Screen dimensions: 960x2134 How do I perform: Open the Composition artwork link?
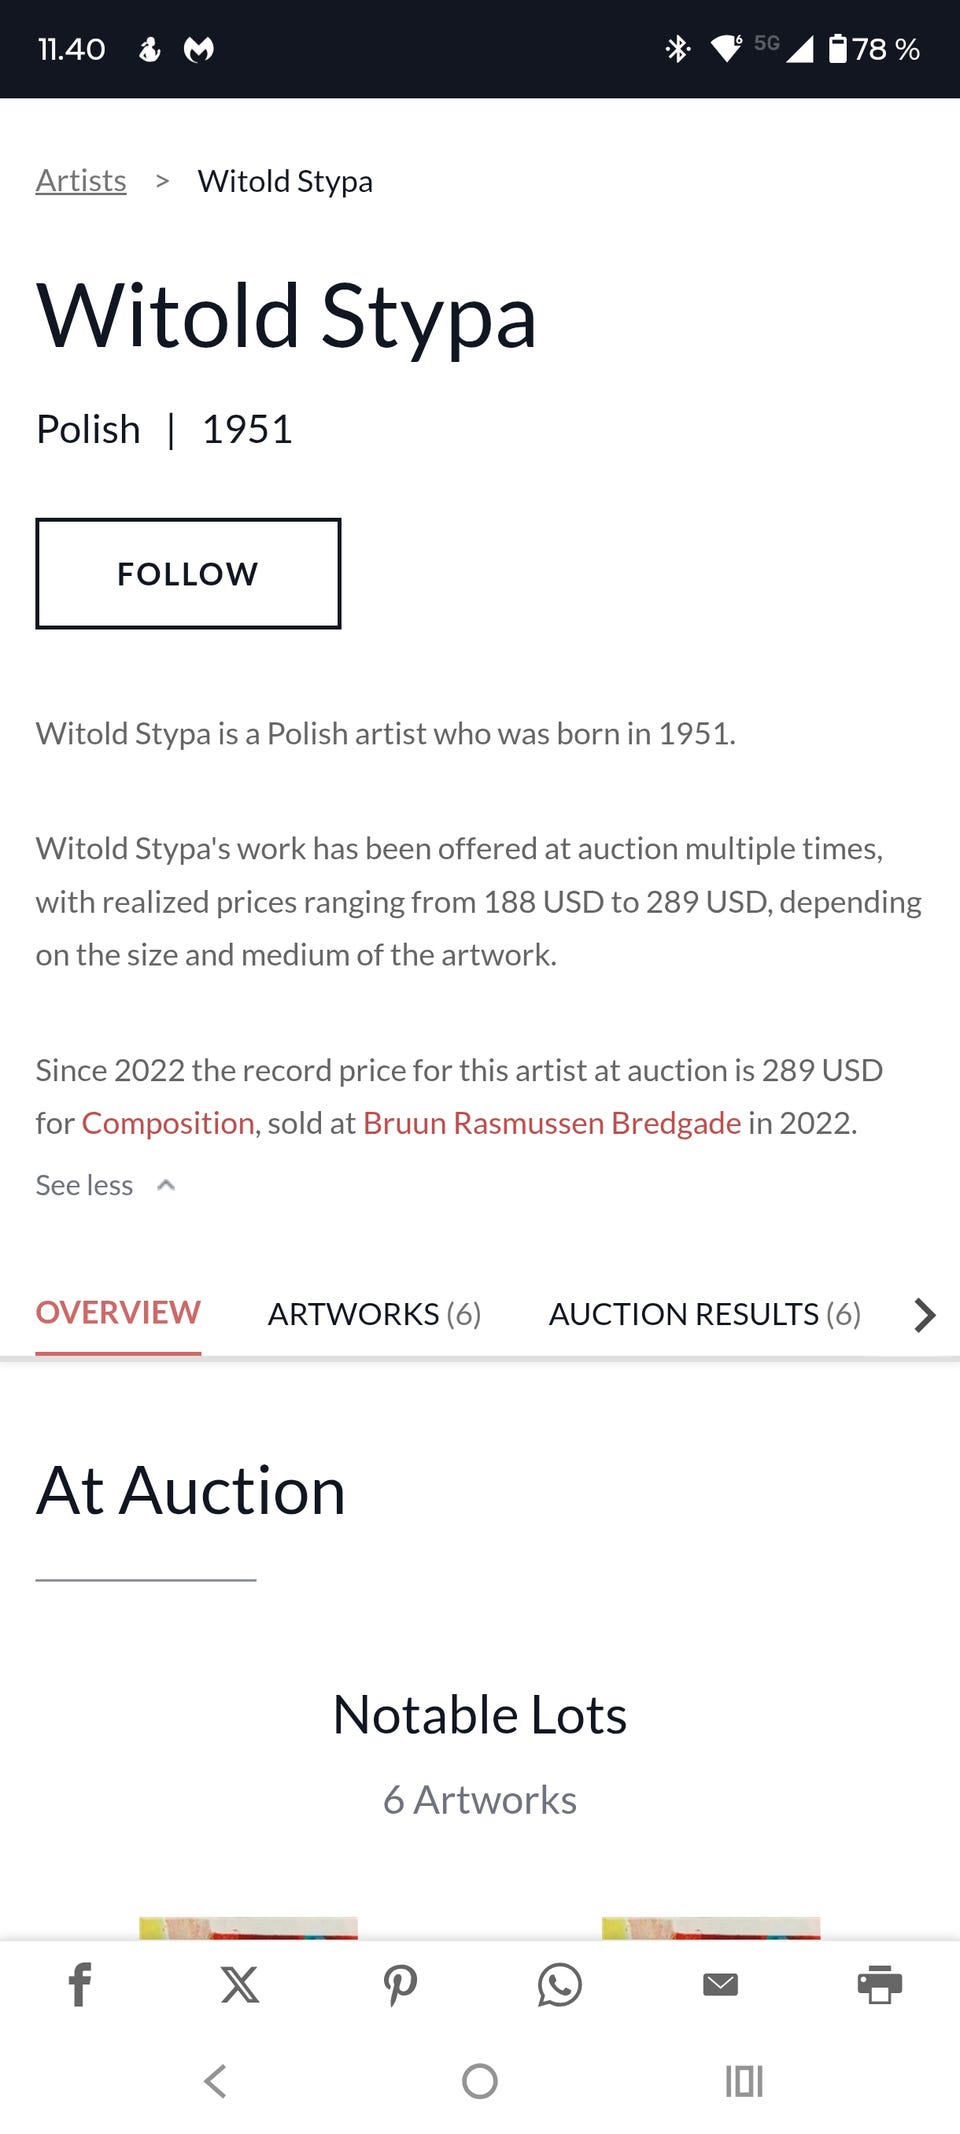click(x=168, y=1123)
